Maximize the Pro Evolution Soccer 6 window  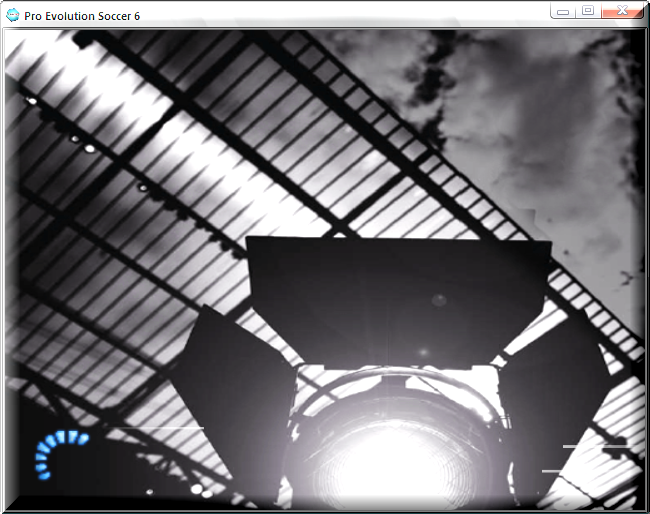pyautogui.click(x=588, y=11)
